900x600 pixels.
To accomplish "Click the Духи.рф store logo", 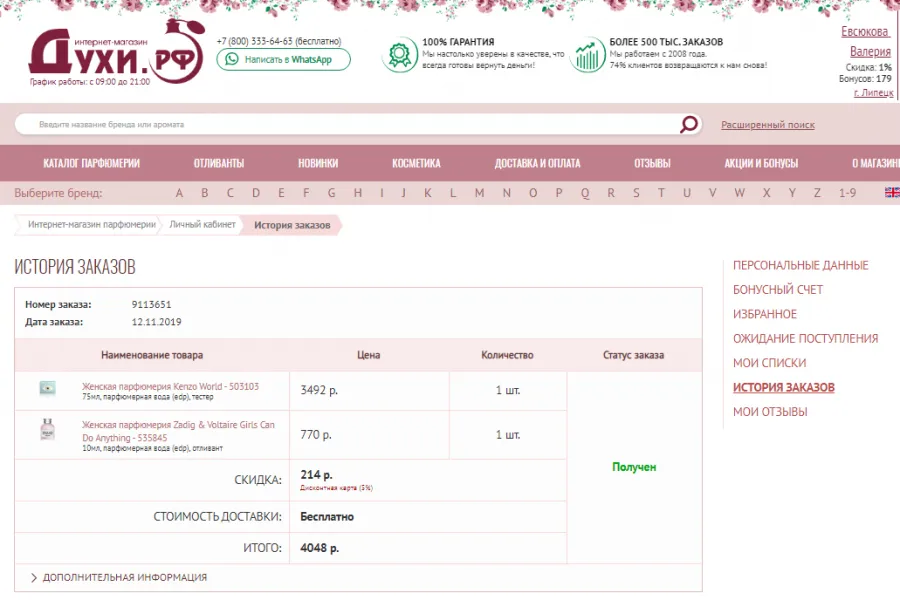I will 117,53.
